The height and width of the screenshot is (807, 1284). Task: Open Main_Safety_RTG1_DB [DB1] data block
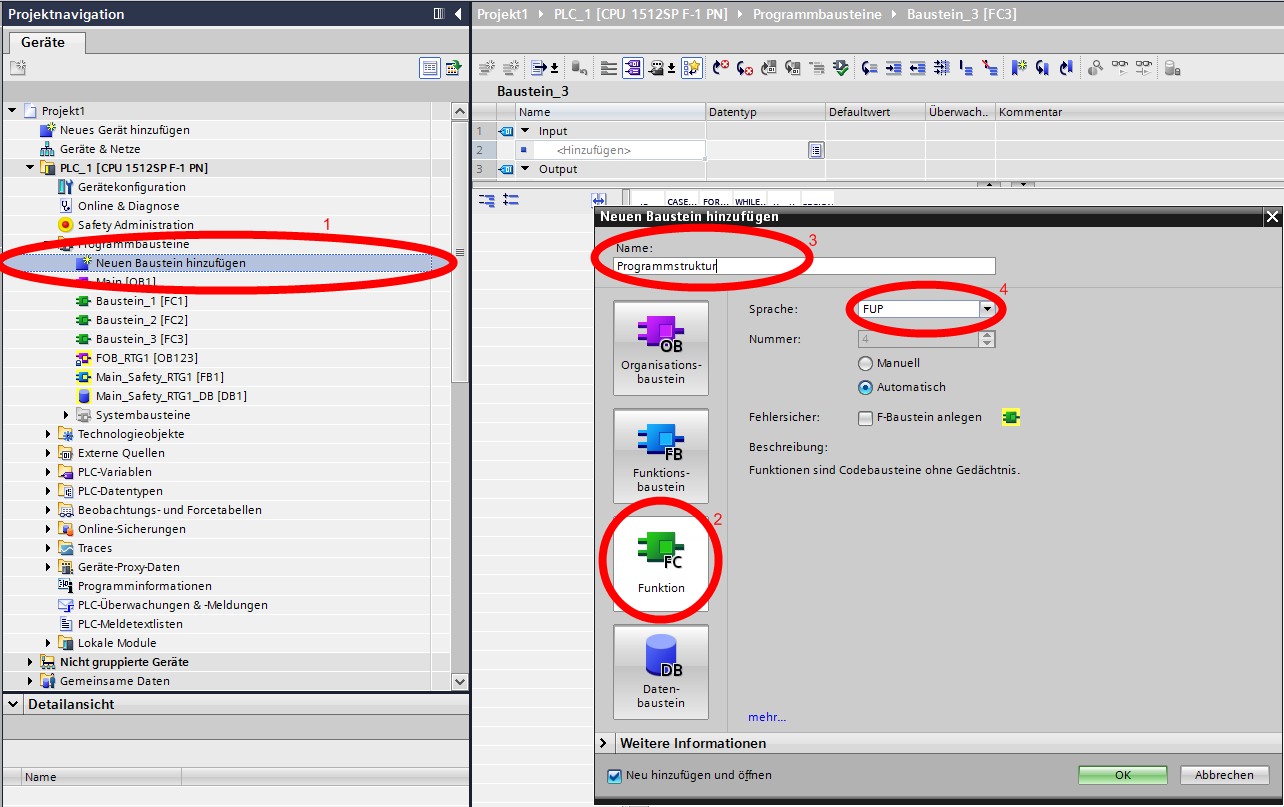[x=170, y=396]
